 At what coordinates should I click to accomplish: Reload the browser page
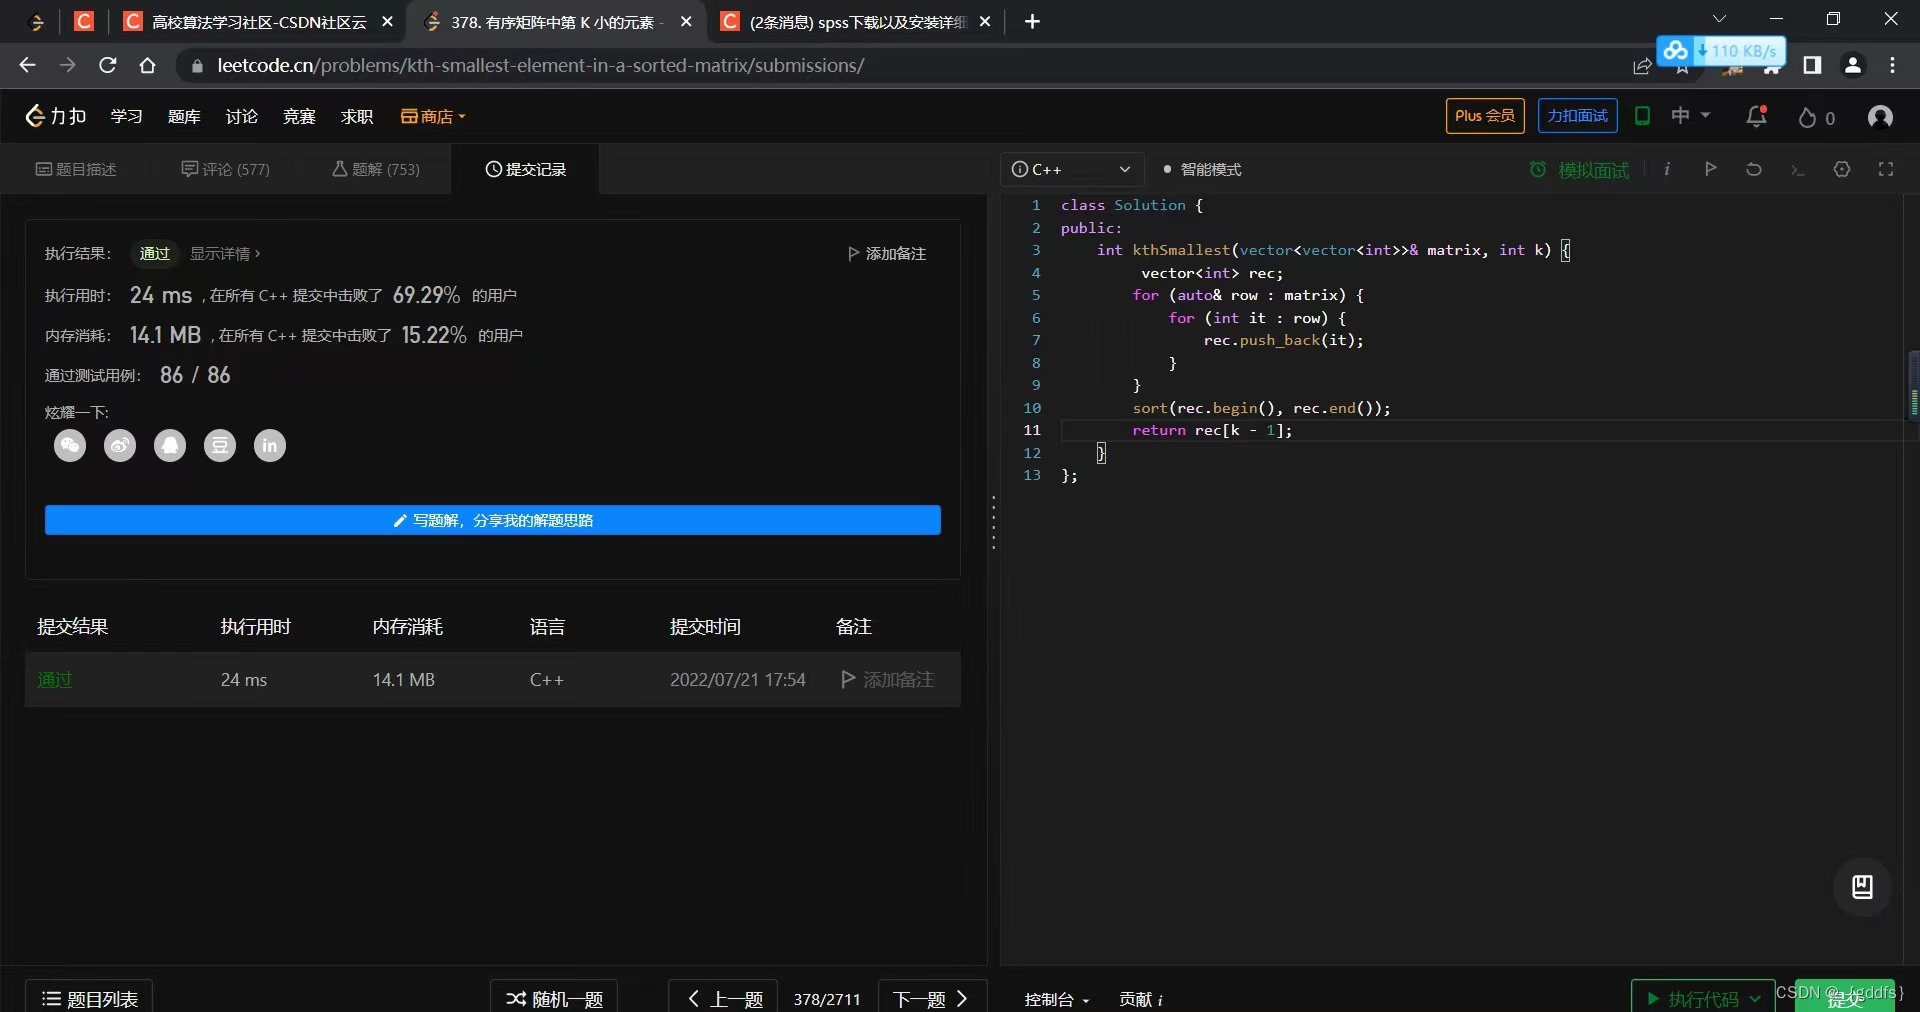point(108,65)
